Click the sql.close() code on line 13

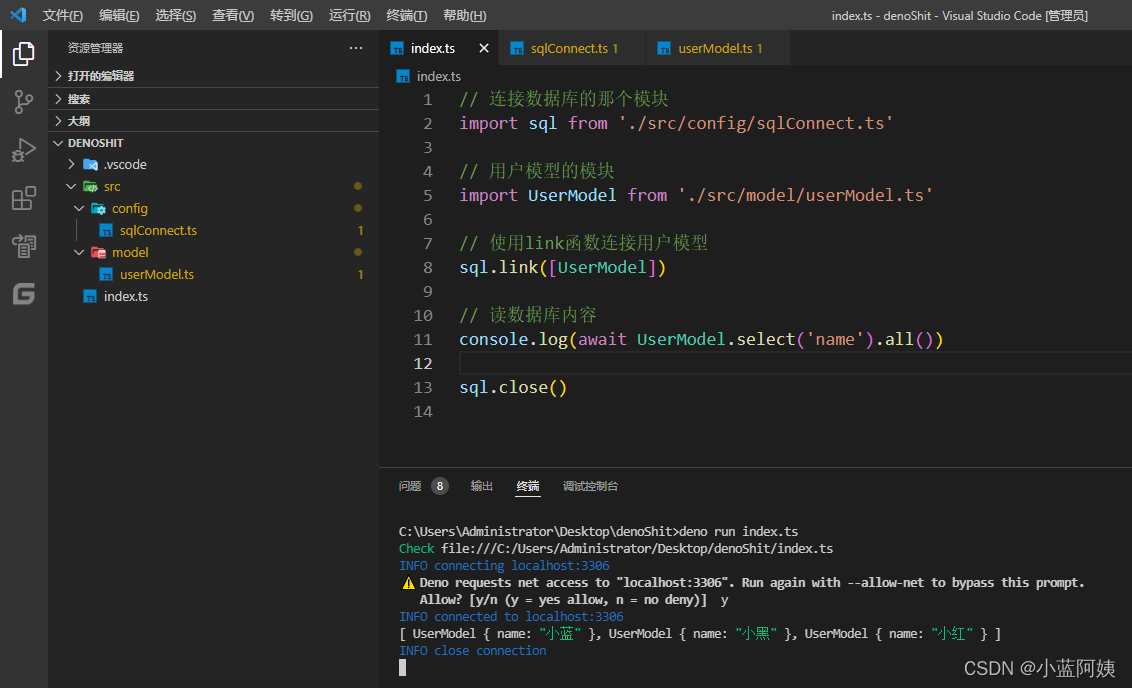point(513,388)
